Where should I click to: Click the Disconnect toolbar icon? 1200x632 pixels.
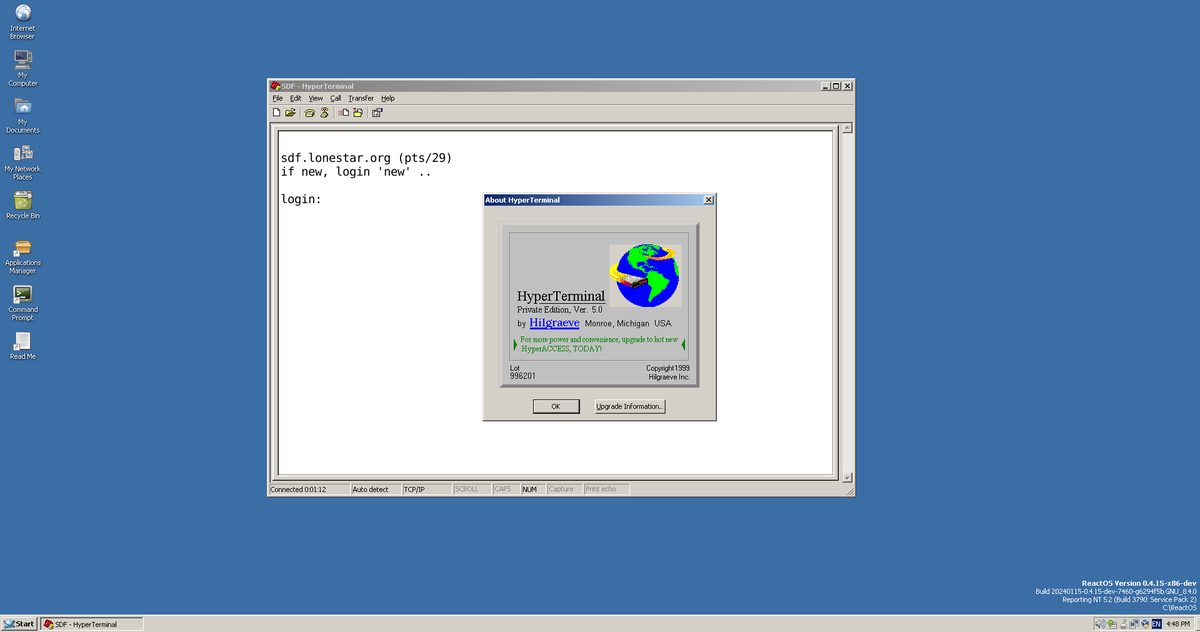[324, 113]
